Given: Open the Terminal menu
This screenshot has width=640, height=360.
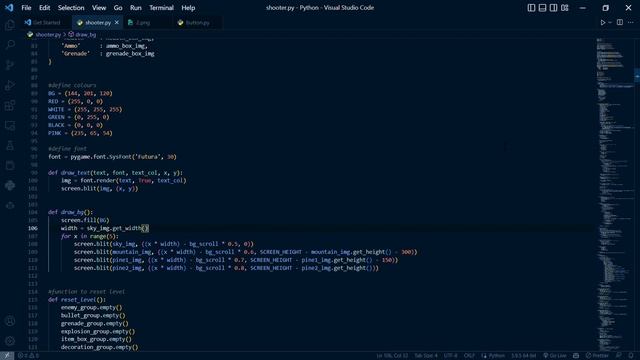Looking at the screenshot, I should point(161,8).
